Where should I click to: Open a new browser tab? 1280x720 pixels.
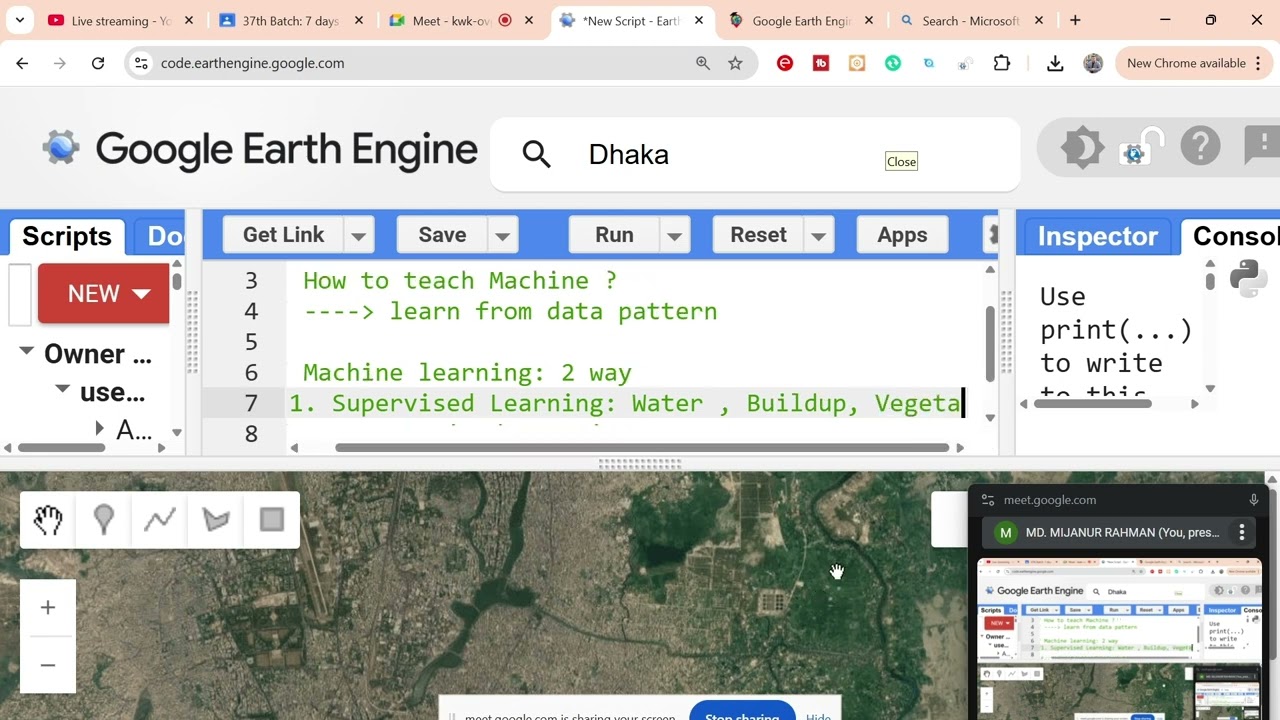[x=1075, y=20]
